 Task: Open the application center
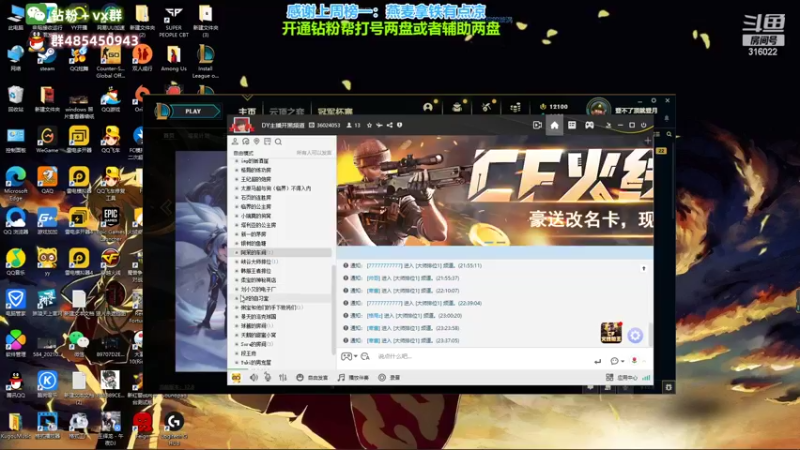point(621,378)
